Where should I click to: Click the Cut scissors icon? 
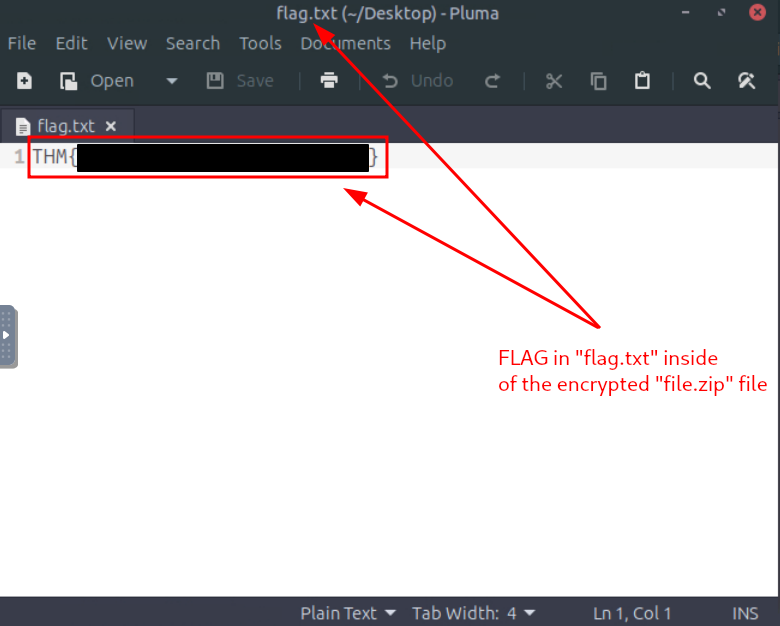554,81
